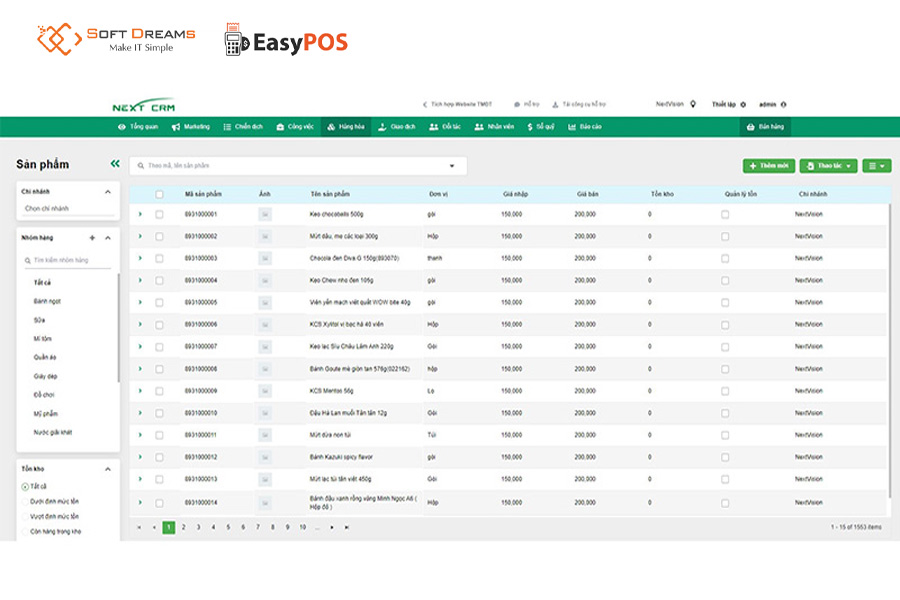This screenshot has width=900, height=600.
Task: Open the Bán hàng sales screen
Action: click(766, 127)
